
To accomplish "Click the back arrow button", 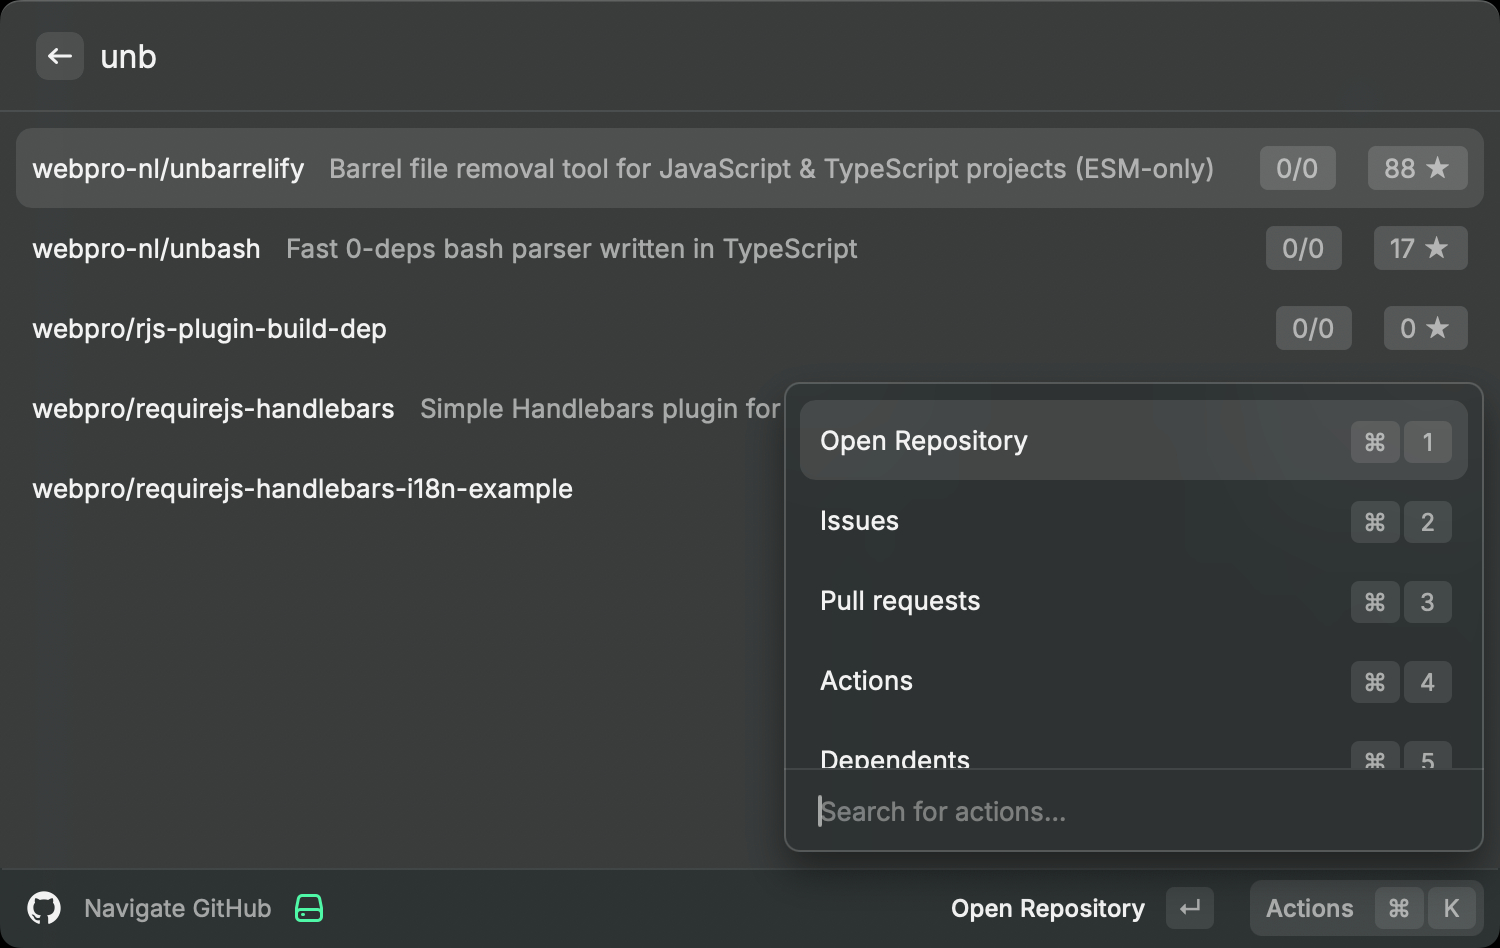I will coord(60,57).
